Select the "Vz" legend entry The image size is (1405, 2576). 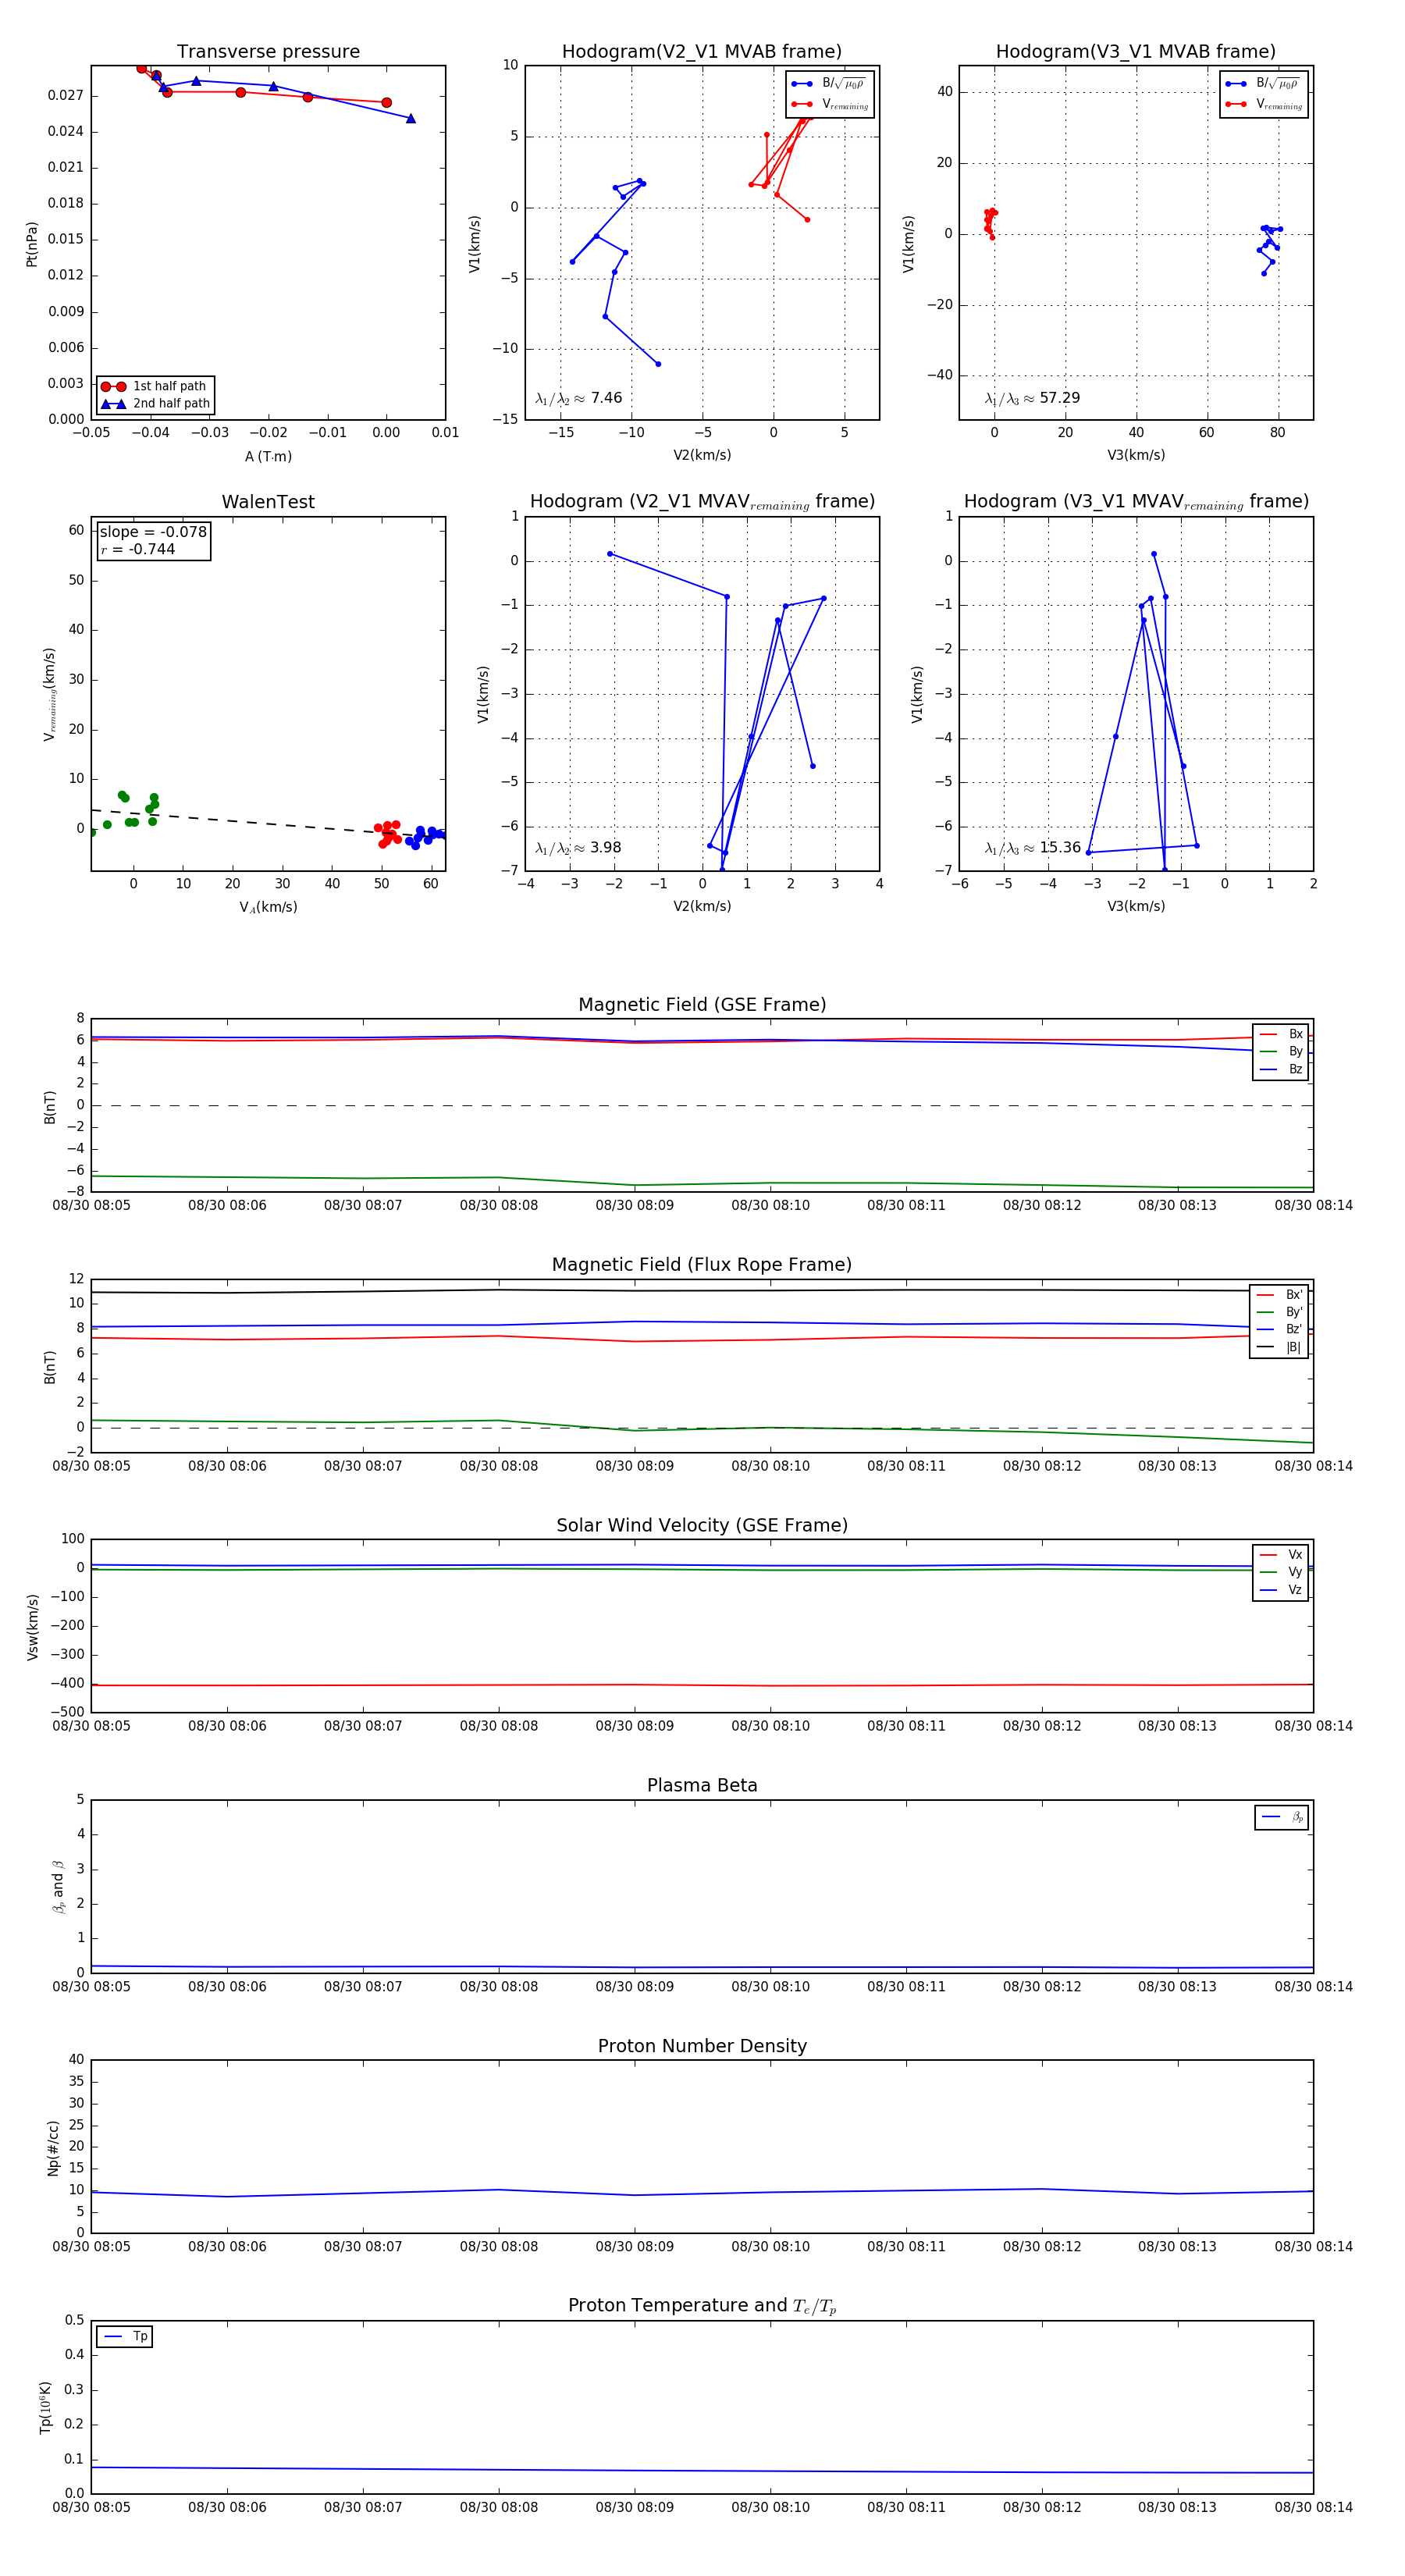tap(1281, 1589)
